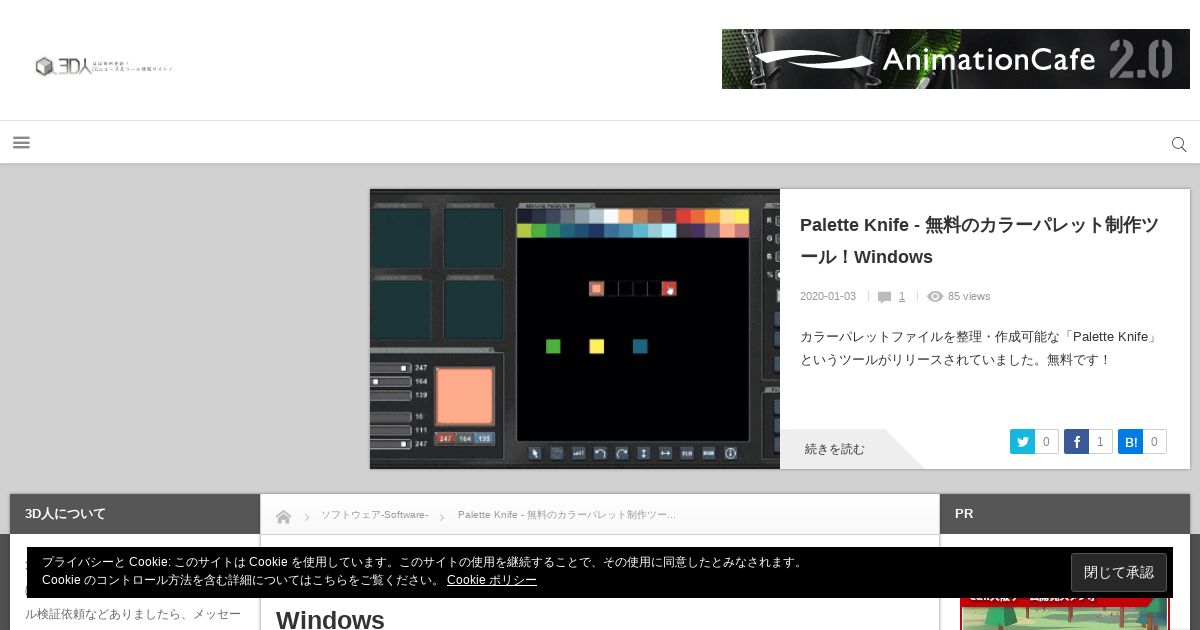Share article on Twitter
This screenshot has height=630, width=1200.
click(1022, 442)
